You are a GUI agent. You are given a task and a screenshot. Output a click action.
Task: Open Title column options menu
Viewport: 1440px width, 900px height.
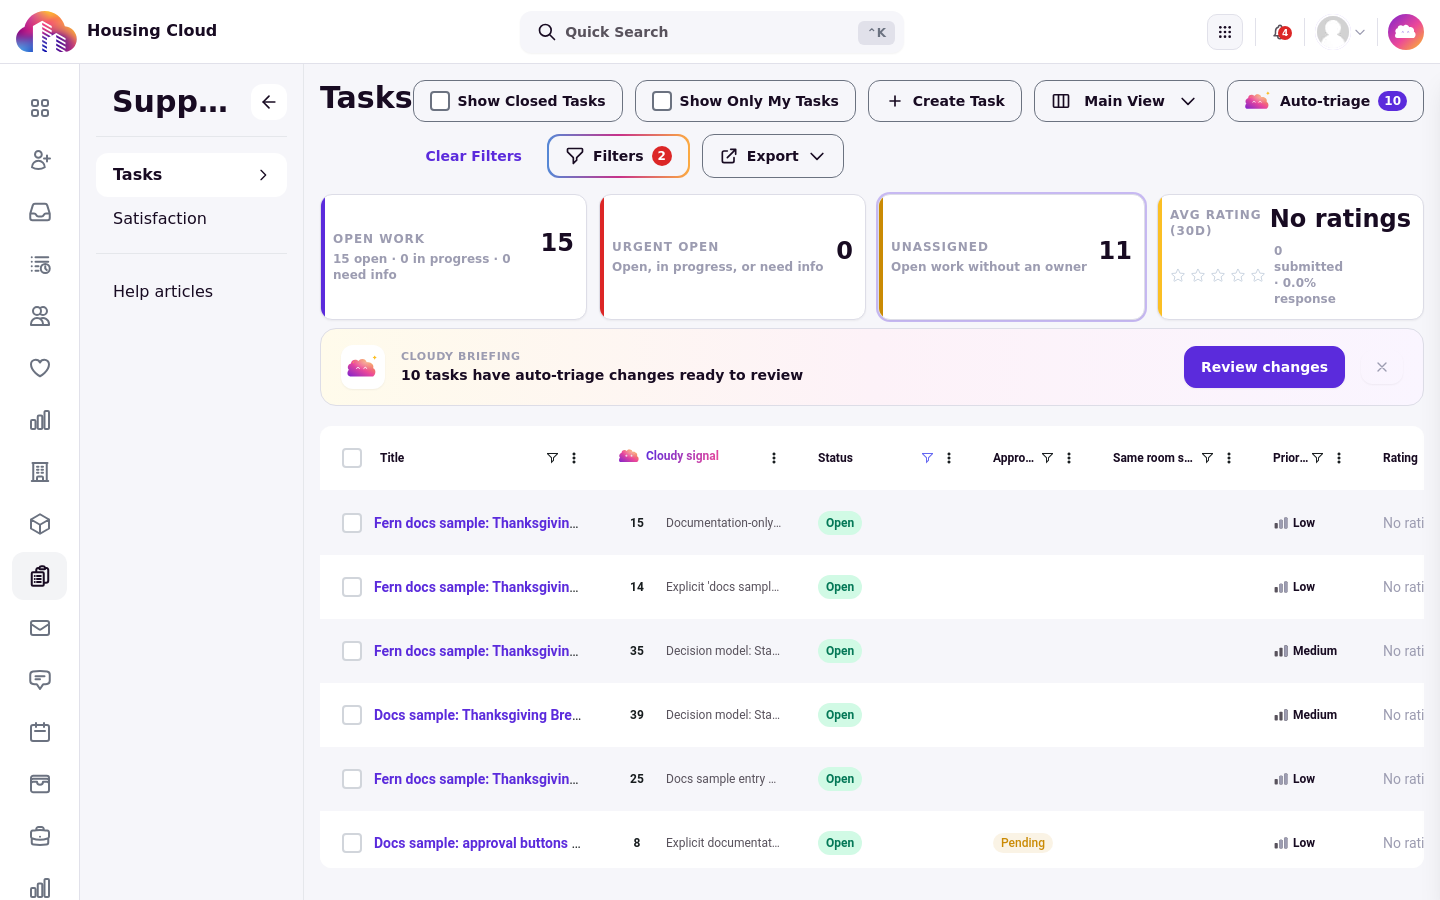(x=574, y=458)
